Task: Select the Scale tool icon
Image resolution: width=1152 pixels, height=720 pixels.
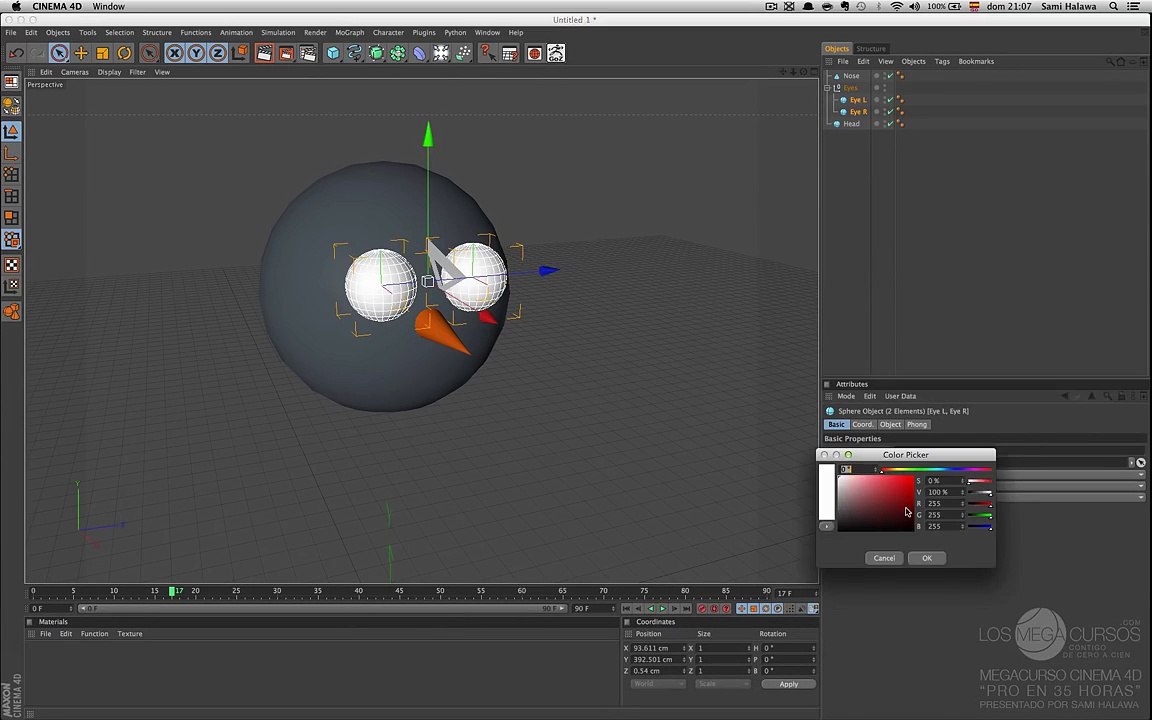Action: click(103, 53)
